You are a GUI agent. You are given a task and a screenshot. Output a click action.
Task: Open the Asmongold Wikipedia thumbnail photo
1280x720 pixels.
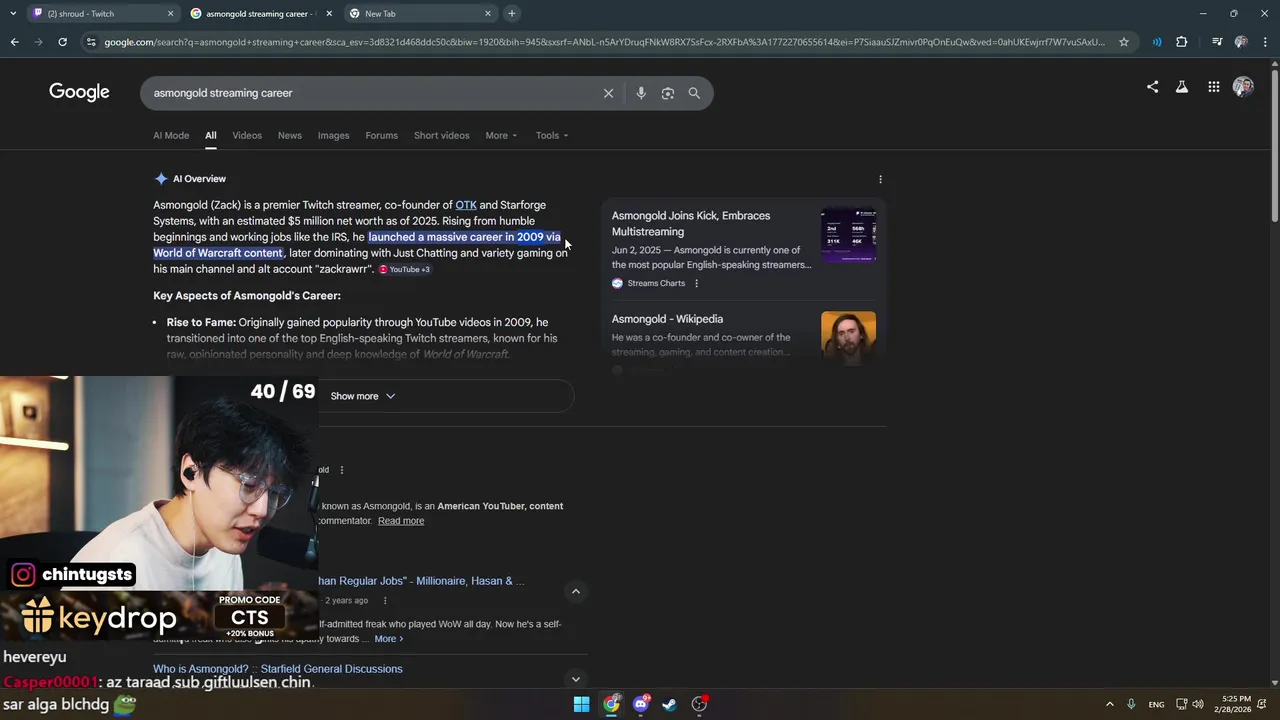pos(848,339)
